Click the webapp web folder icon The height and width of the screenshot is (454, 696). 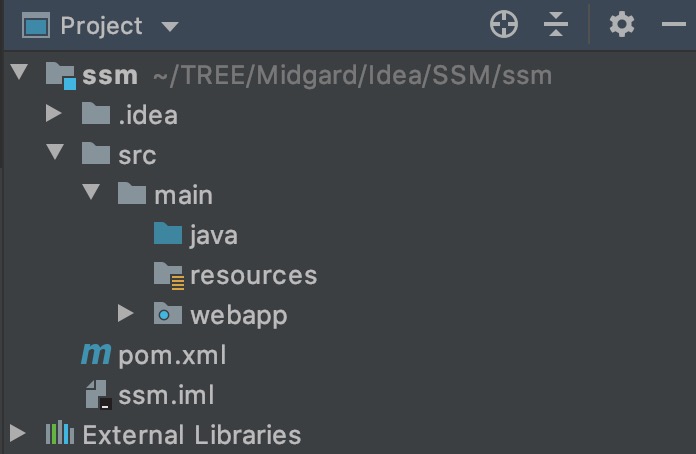168,314
